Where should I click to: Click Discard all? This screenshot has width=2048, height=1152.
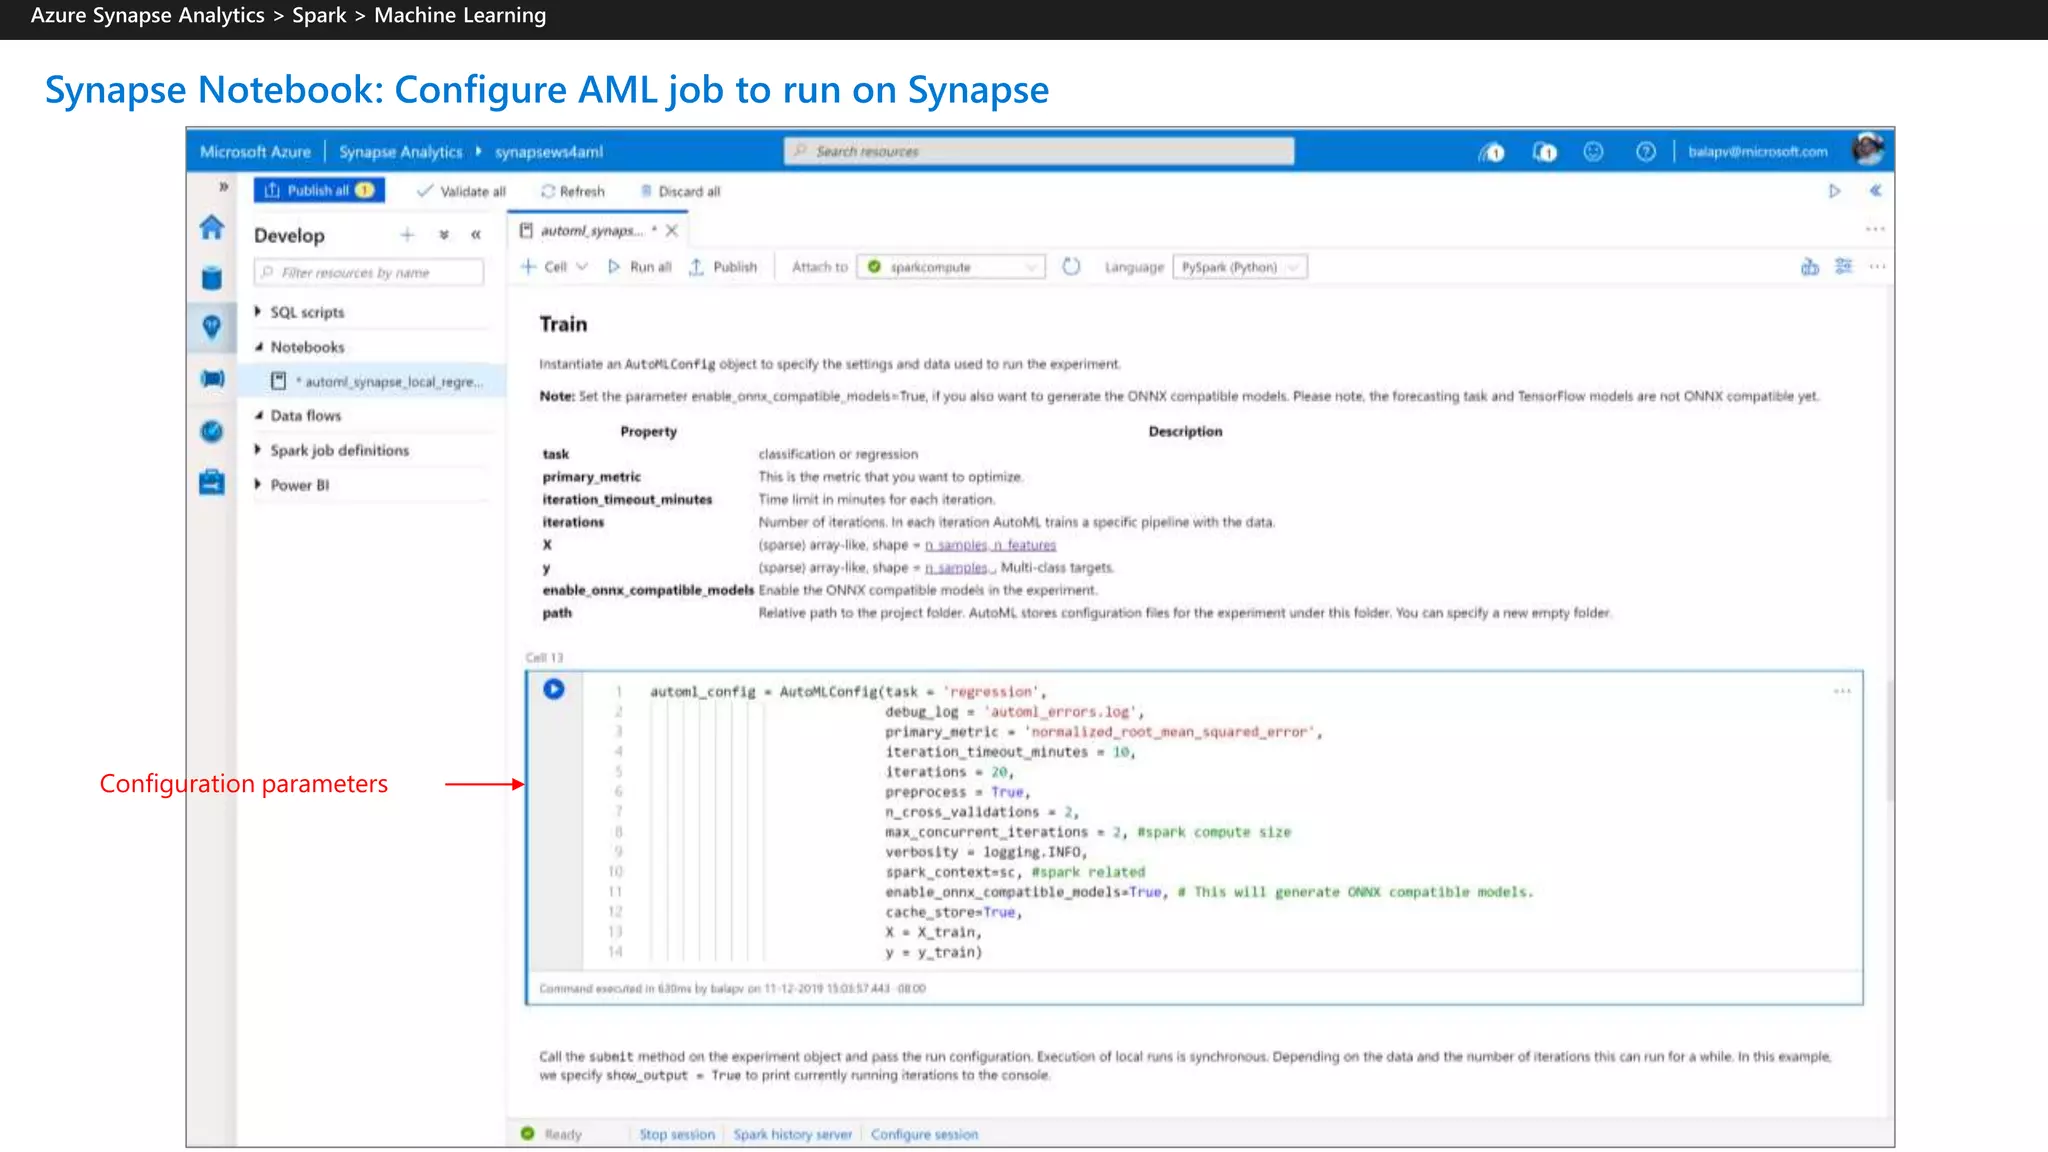click(x=680, y=191)
